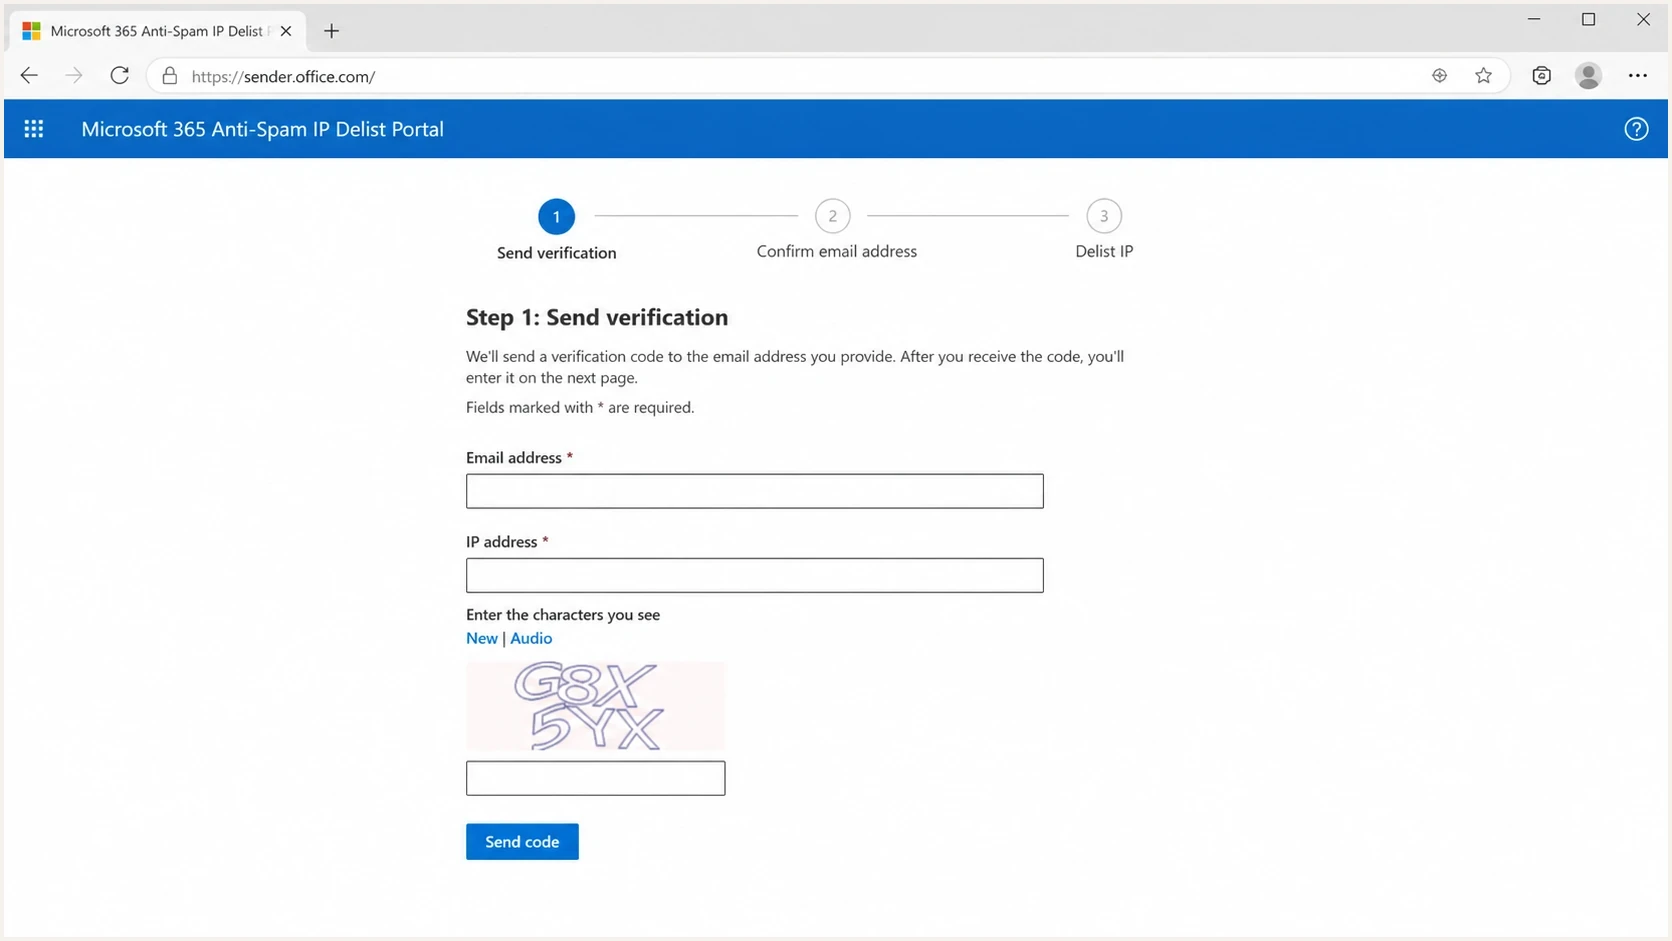
Task: Open the browser settings and more menu
Action: click(1637, 76)
